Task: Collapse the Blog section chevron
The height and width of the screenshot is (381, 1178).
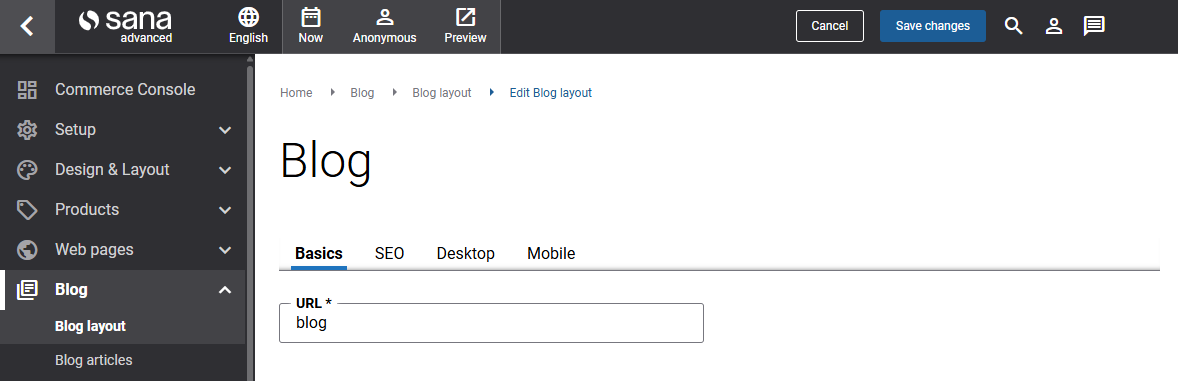Action: 225,289
